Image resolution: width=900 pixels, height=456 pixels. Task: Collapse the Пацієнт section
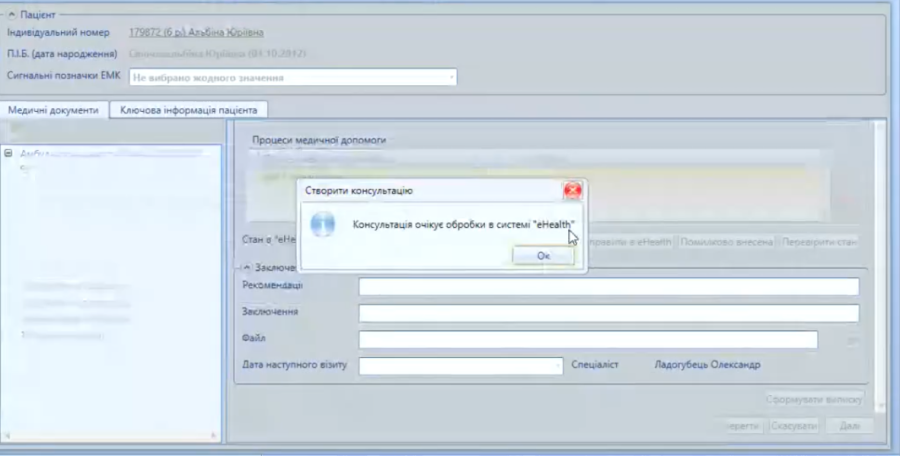click(x=11, y=15)
